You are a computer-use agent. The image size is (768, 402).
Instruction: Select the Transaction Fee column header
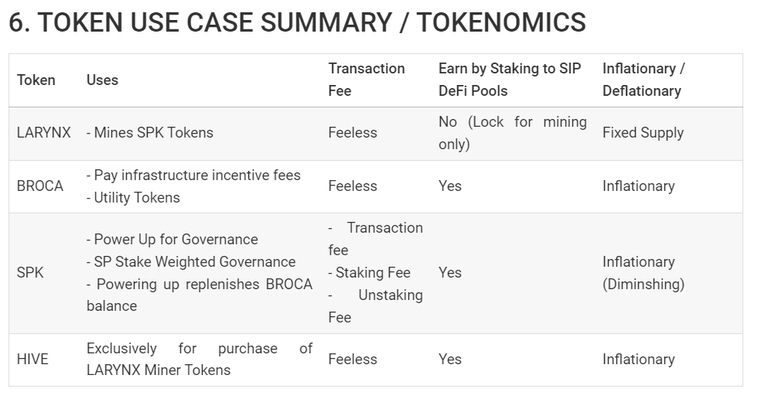click(366, 79)
